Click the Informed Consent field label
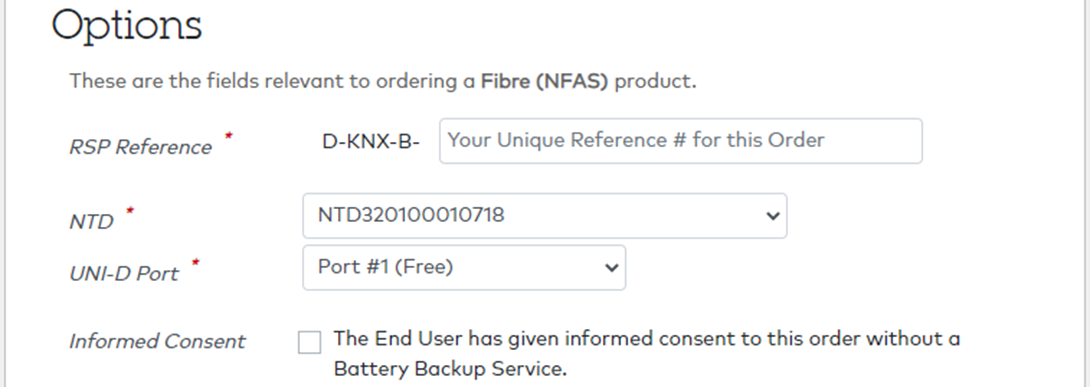1090x387 pixels. pyautogui.click(x=157, y=342)
